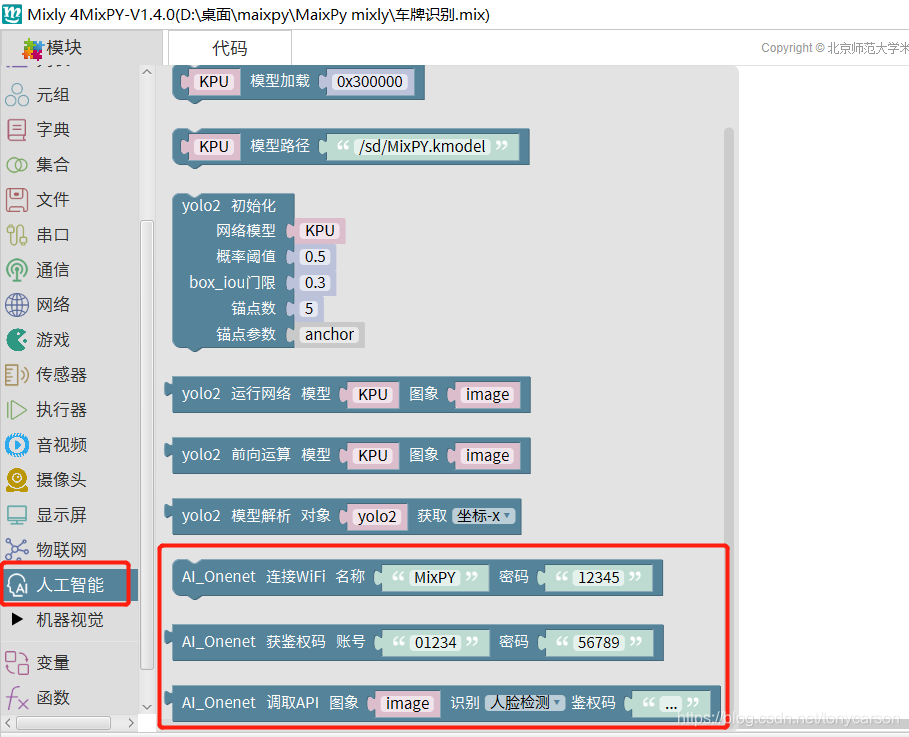Open the 物联网 IoT category icon
Viewport: 909px width, 737px height.
(17, 549)
